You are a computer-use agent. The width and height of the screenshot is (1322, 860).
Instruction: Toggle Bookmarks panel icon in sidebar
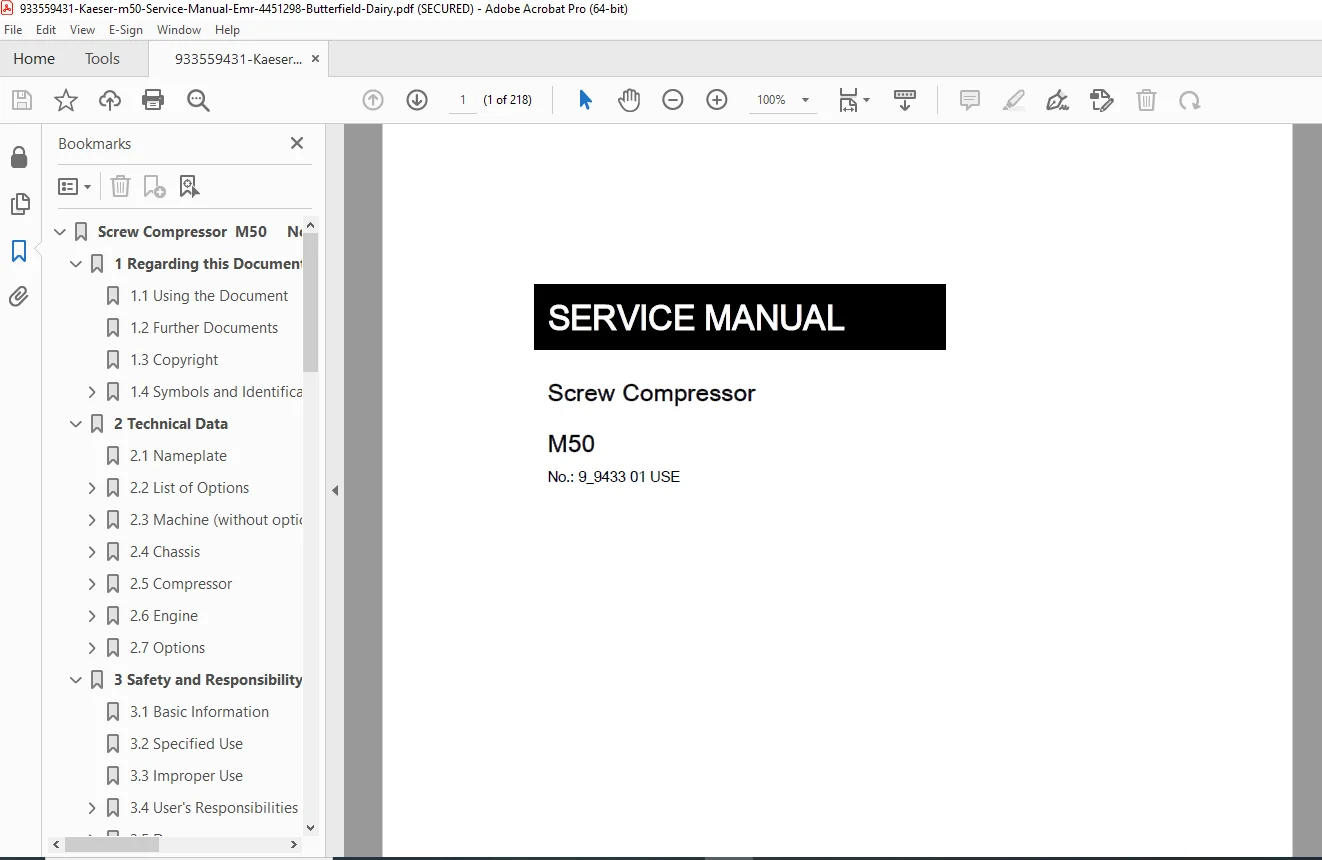click(19, 251)
